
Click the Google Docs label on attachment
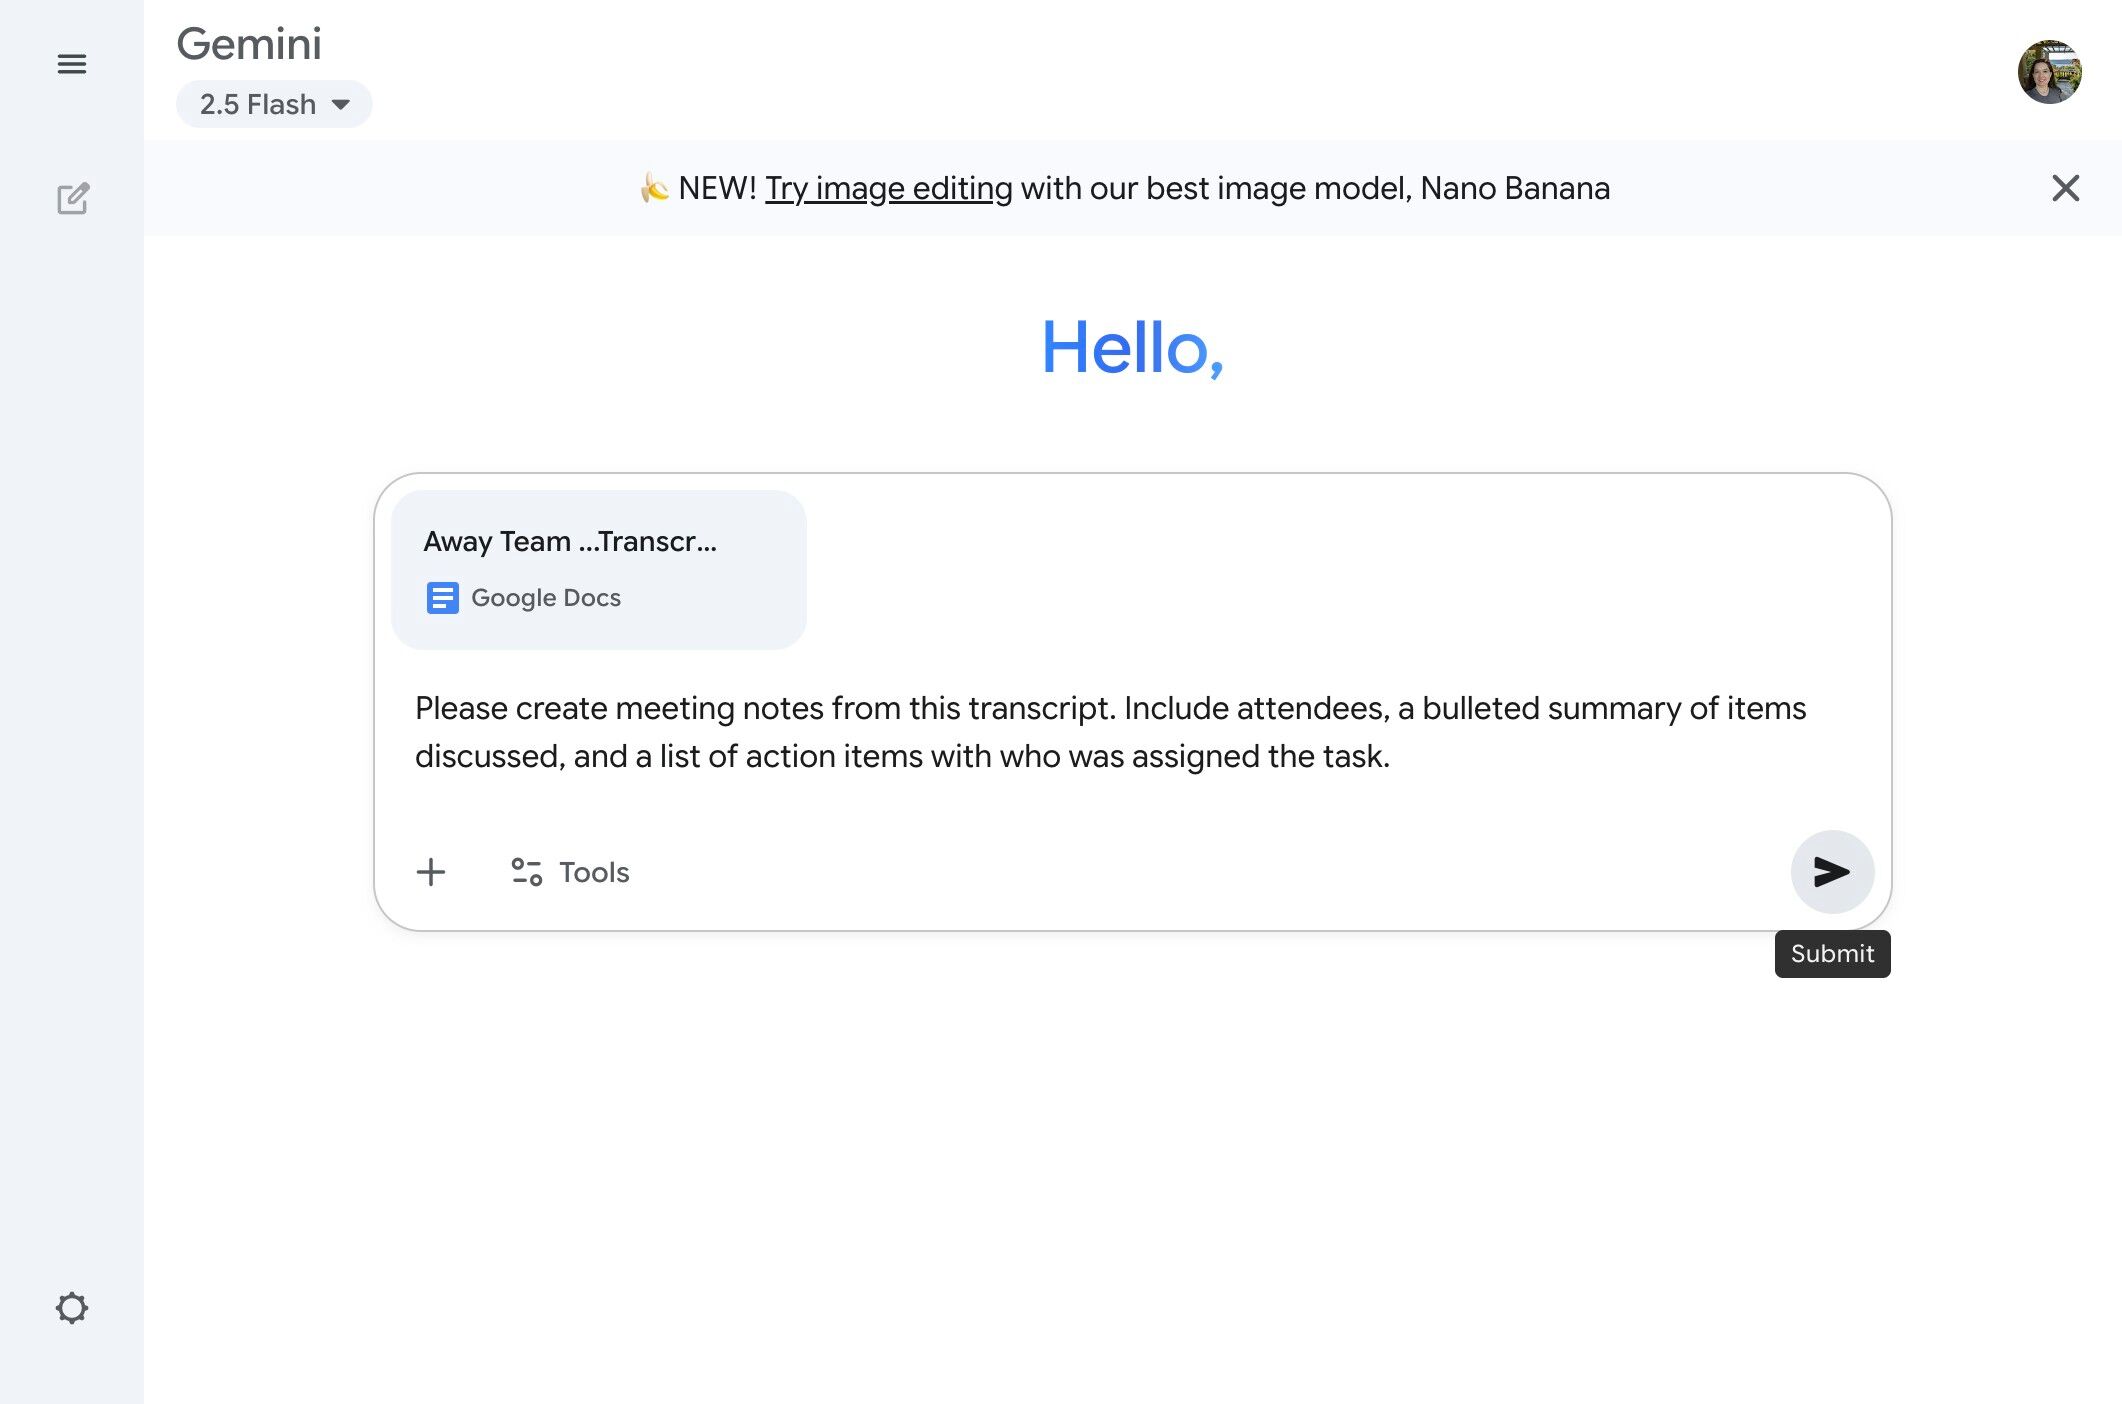tap(546, 598)
